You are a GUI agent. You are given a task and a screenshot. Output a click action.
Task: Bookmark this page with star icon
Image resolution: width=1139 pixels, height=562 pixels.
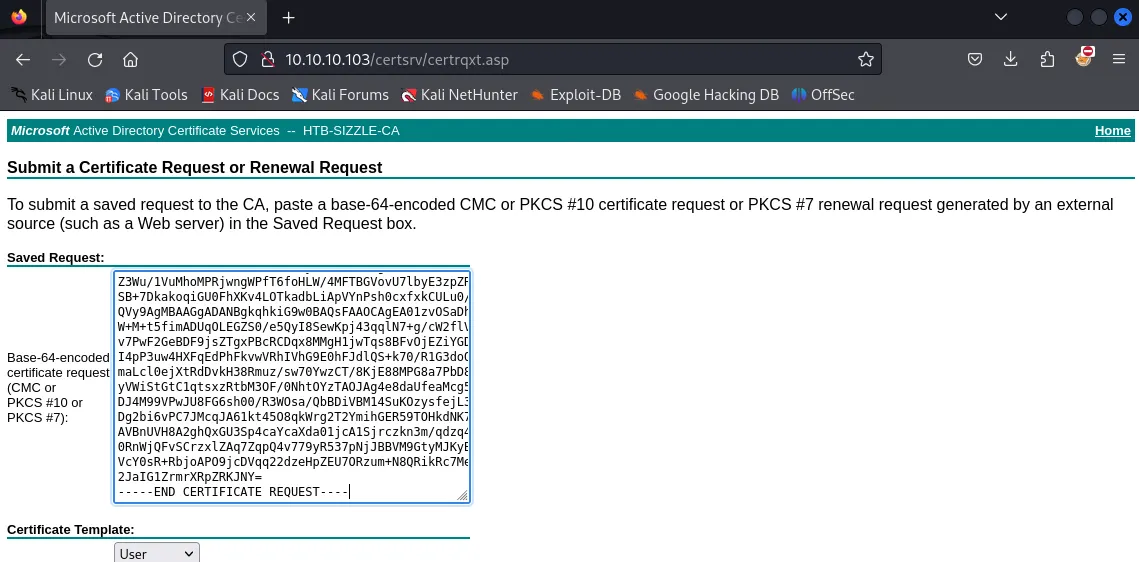point(865,60)
